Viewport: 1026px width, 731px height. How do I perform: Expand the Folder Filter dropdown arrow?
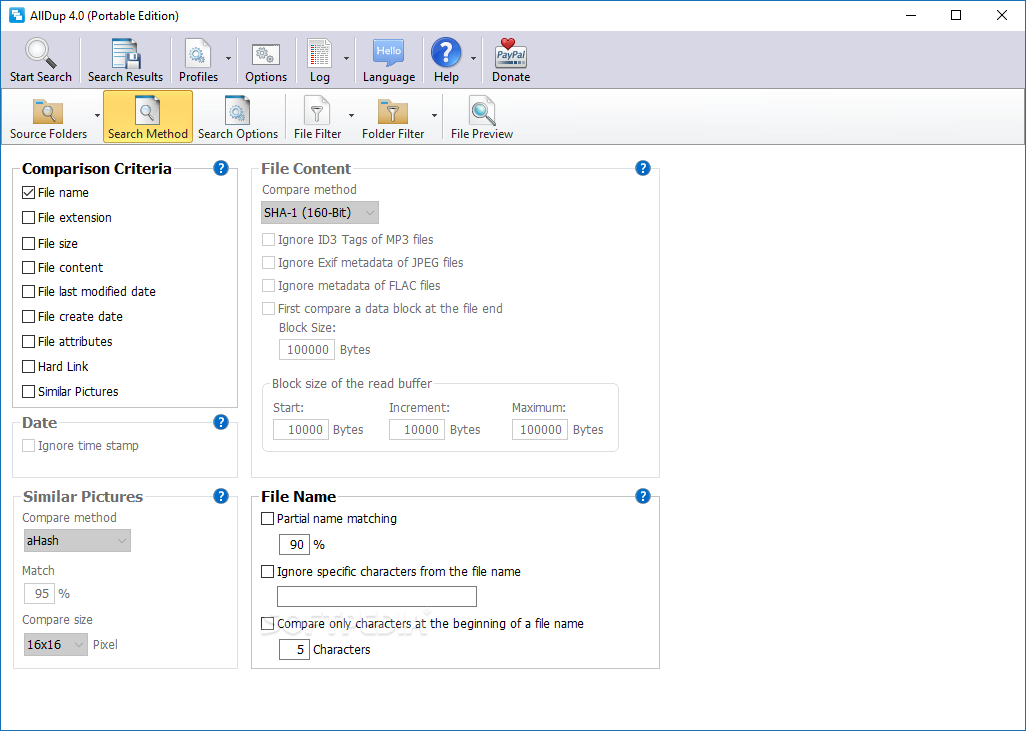click(434, 116)
